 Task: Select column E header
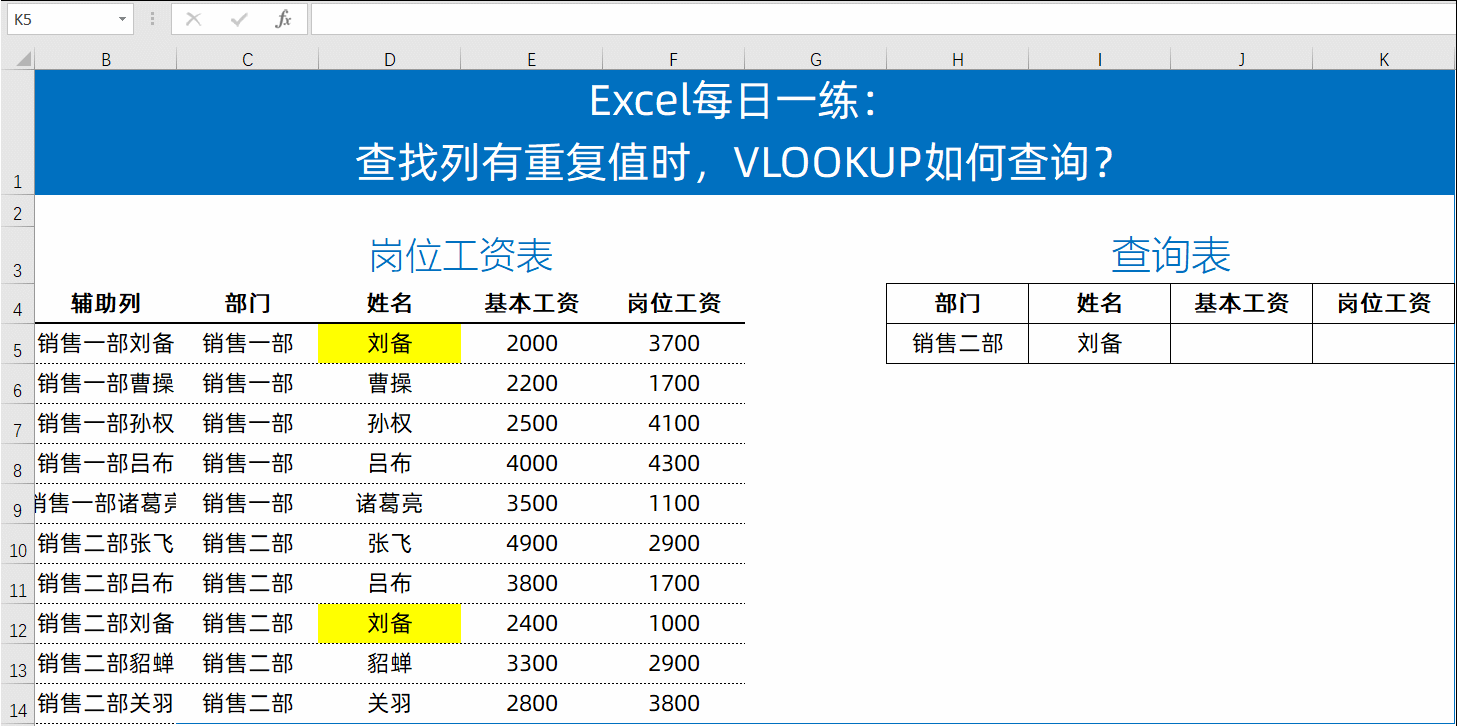[x=532, y=60]
